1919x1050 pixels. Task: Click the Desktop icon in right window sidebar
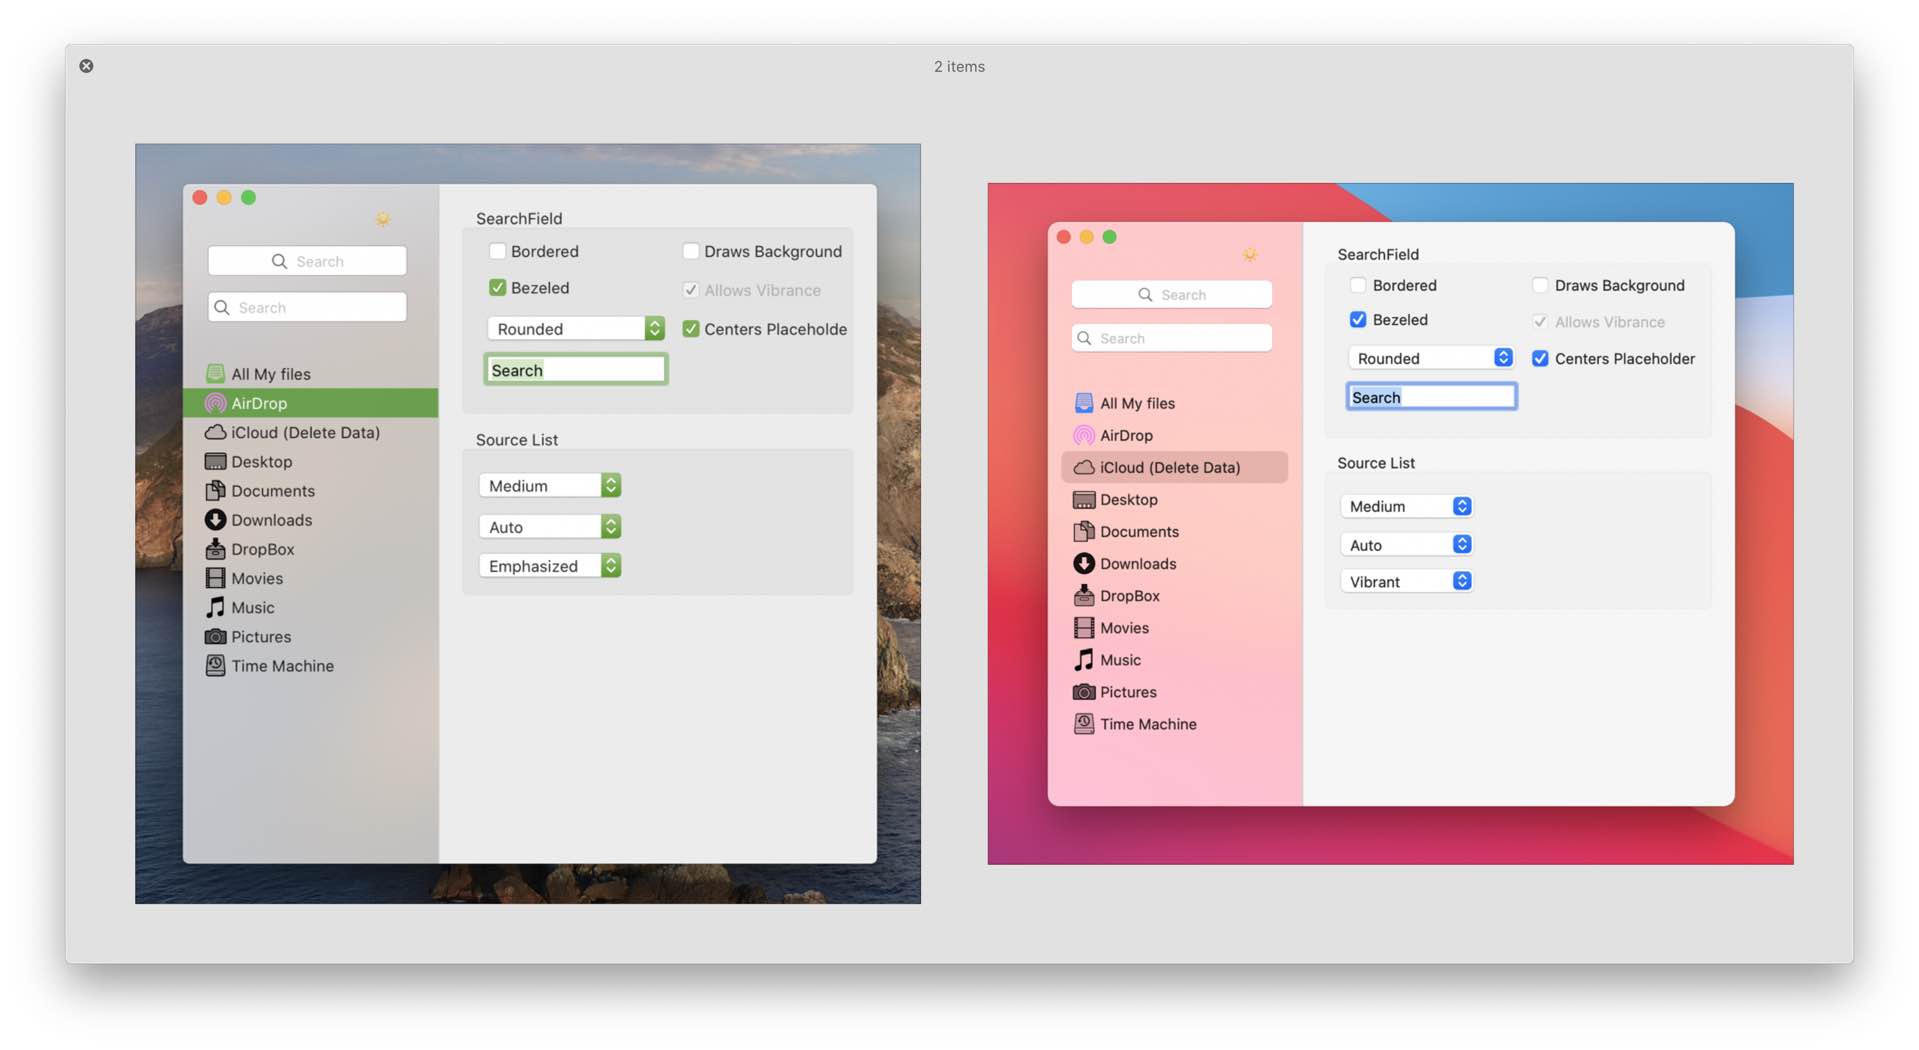[x=1084, y=499]
